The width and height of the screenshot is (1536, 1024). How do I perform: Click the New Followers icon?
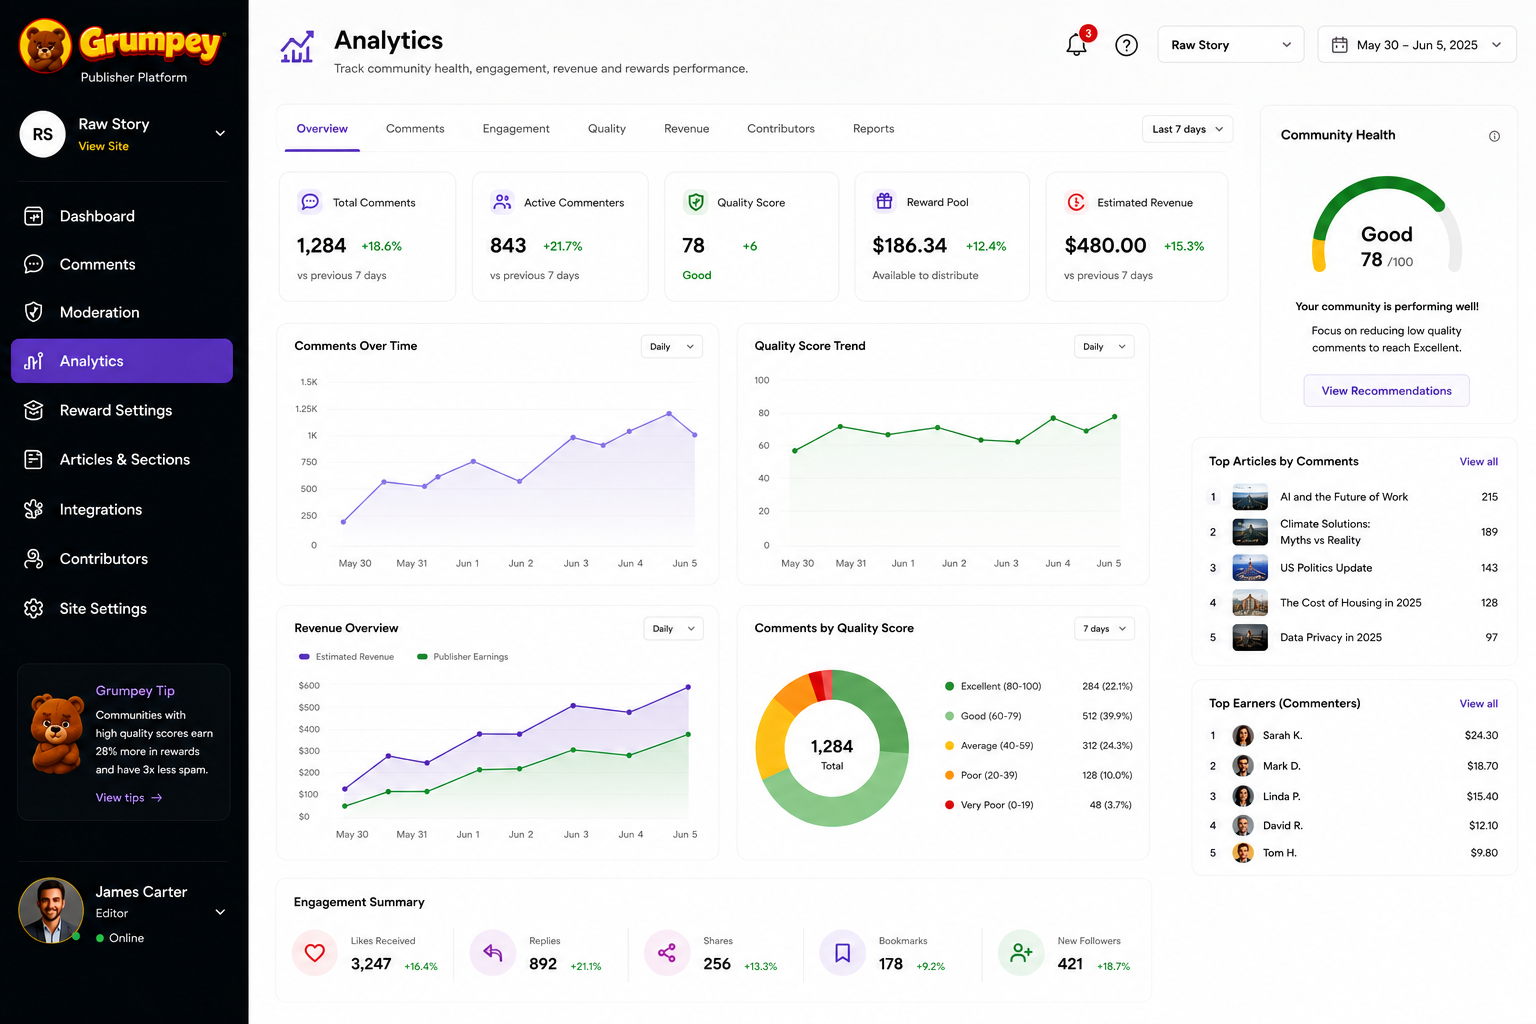pyautogui.click(x=1021, y=953)
